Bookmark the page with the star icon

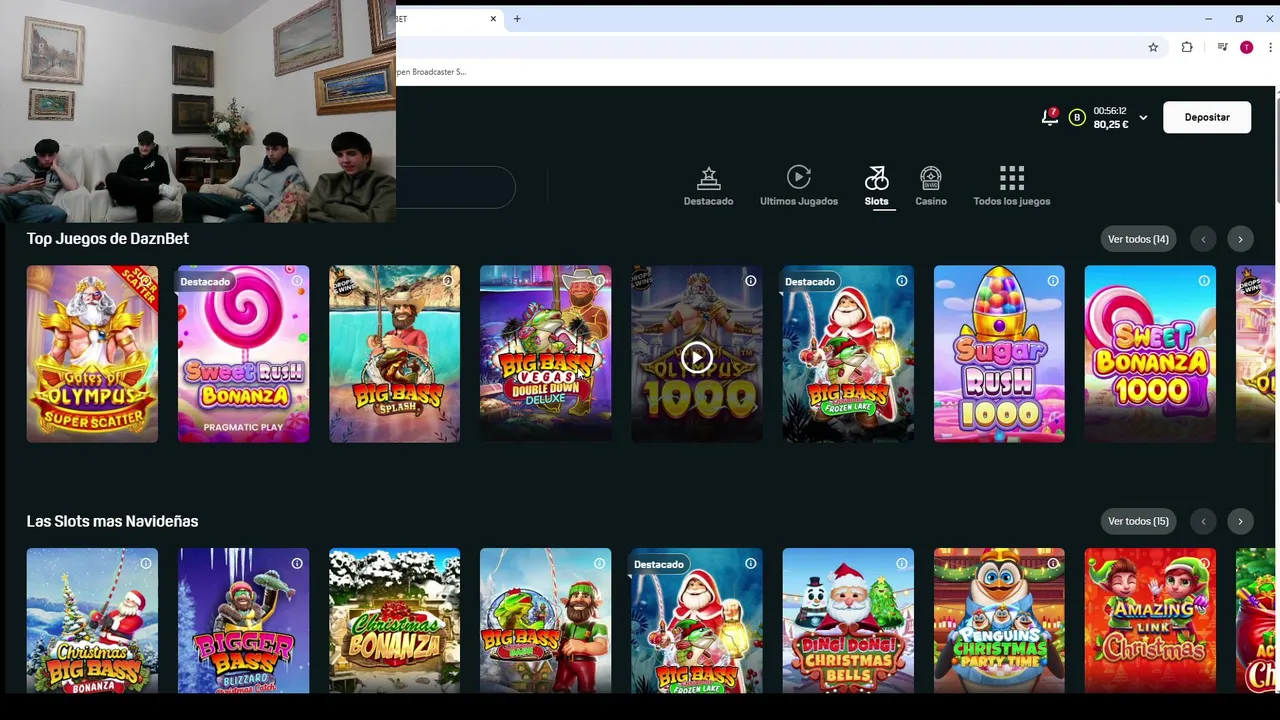tap(1153, 47)
